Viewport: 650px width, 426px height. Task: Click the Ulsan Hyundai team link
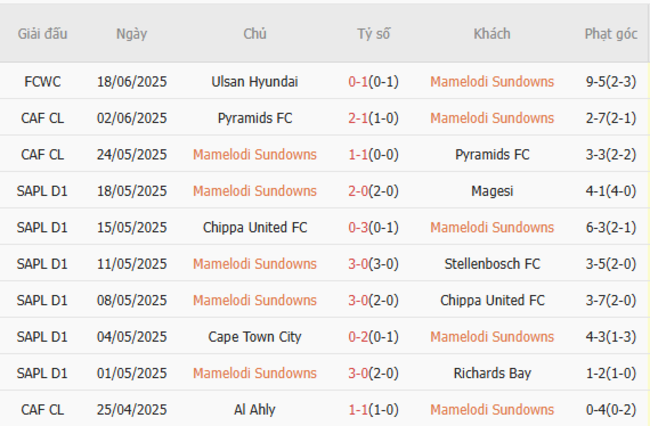point(254,82)
